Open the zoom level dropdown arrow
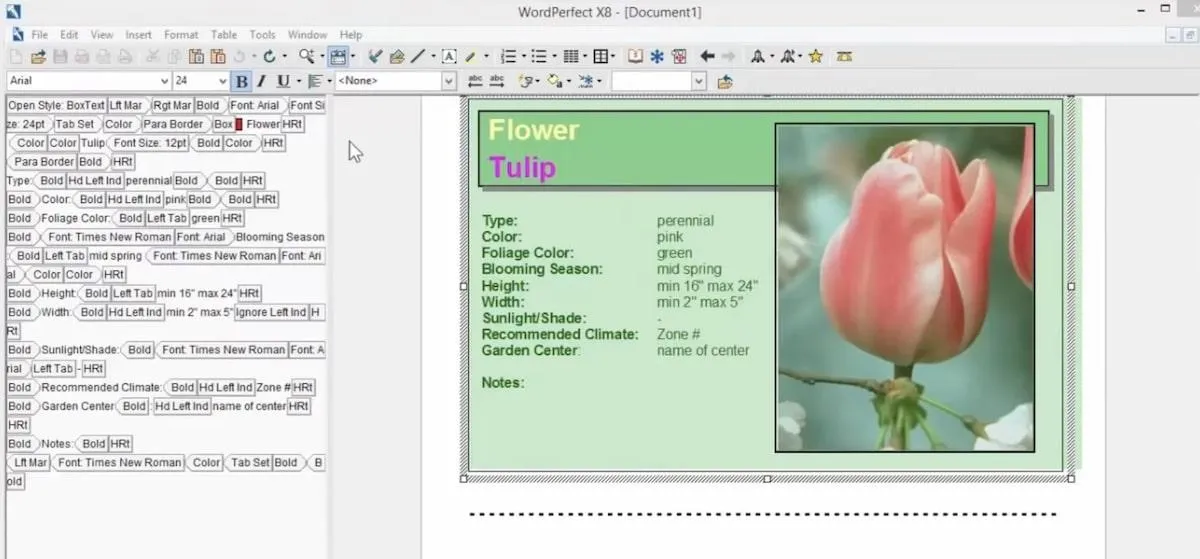1200x559 pixels. click(321, 57)
